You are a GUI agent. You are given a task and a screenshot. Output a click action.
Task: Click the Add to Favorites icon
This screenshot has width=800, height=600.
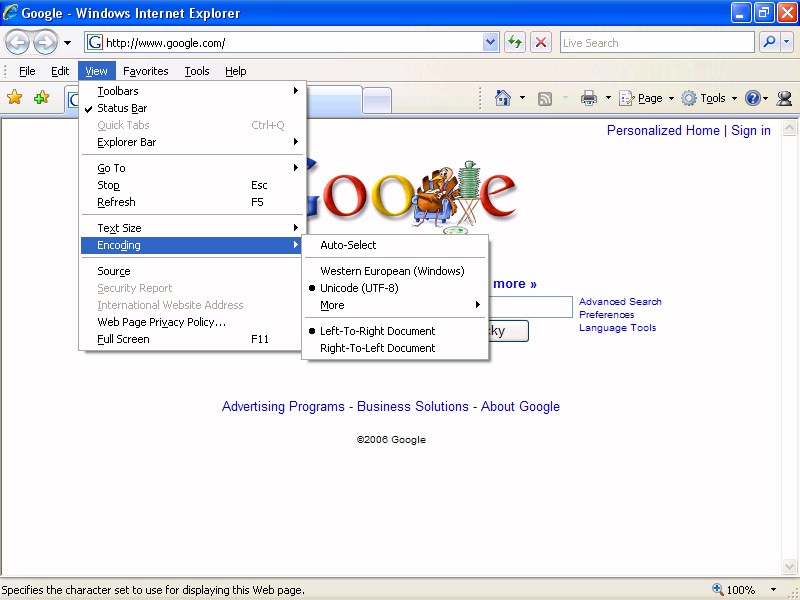point(41,98)
